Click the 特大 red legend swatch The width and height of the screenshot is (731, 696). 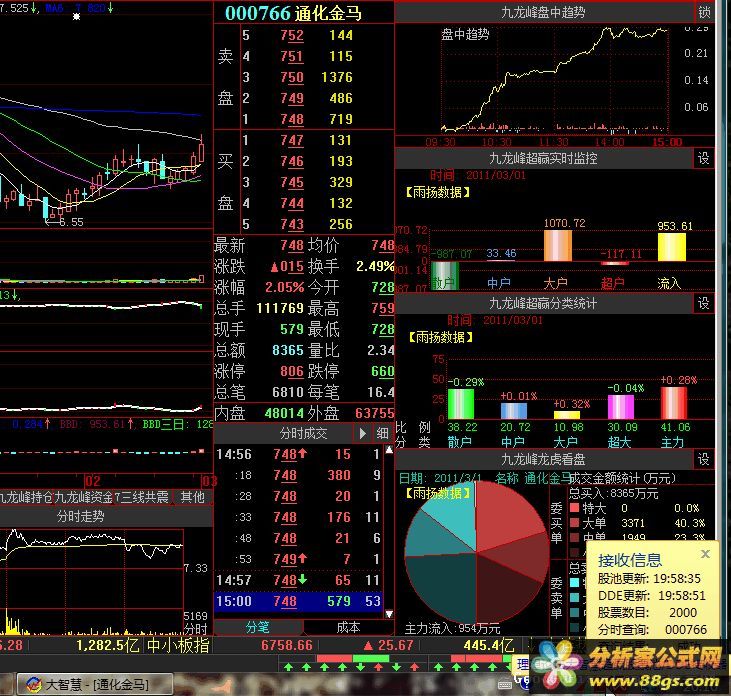[575, 508]
